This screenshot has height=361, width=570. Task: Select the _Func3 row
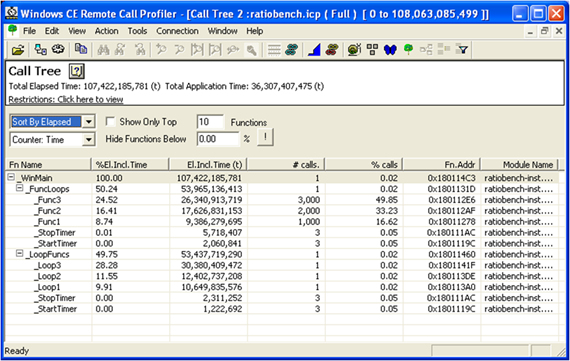click(282, 200)
